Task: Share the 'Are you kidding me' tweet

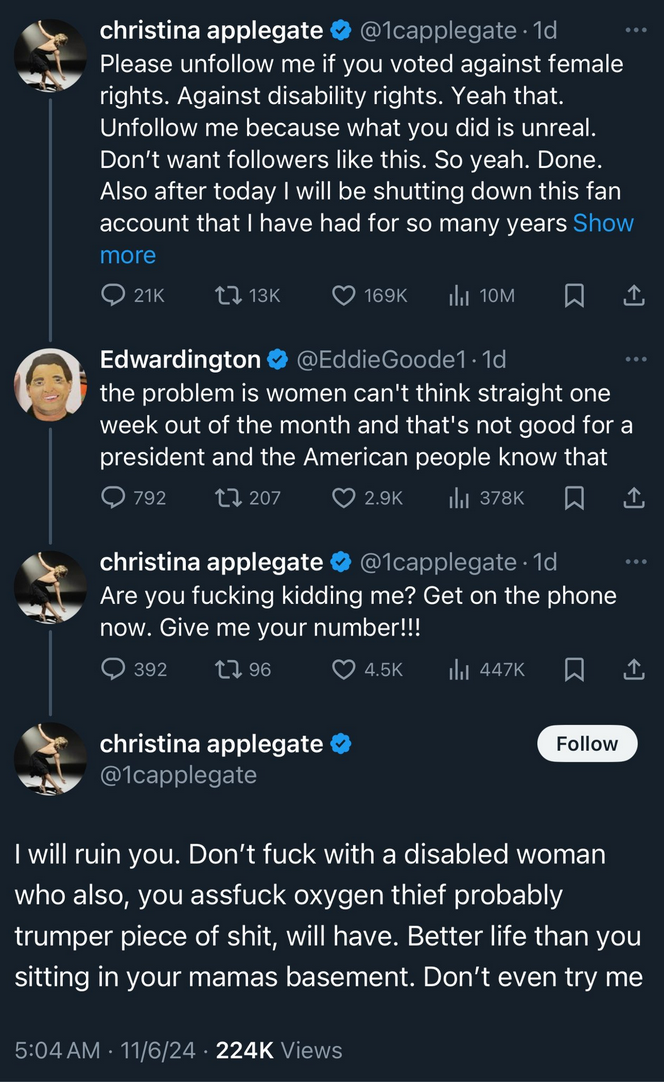Action: (634, 669)
